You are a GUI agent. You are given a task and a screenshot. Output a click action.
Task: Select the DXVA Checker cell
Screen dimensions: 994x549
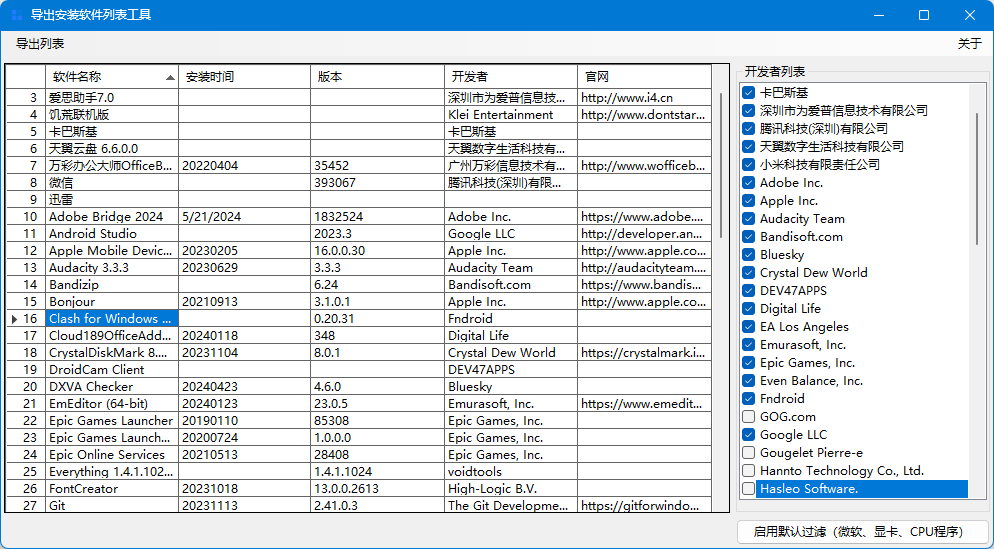point(112,387)
